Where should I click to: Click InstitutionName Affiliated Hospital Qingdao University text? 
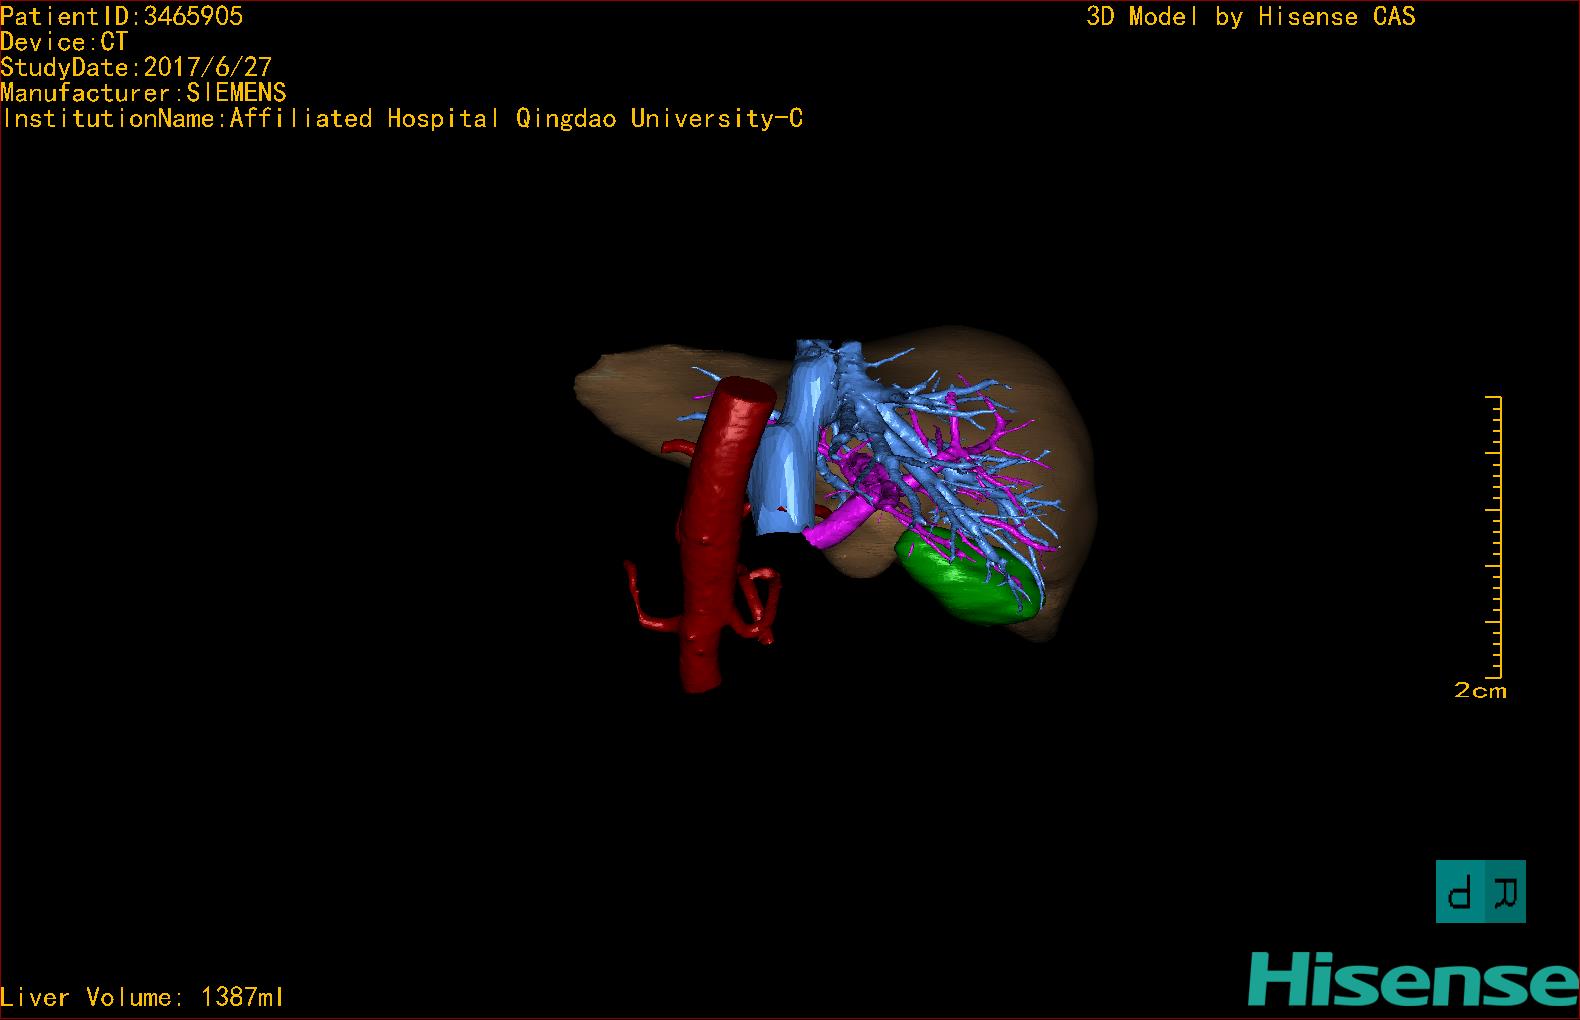tap(402, 119)
